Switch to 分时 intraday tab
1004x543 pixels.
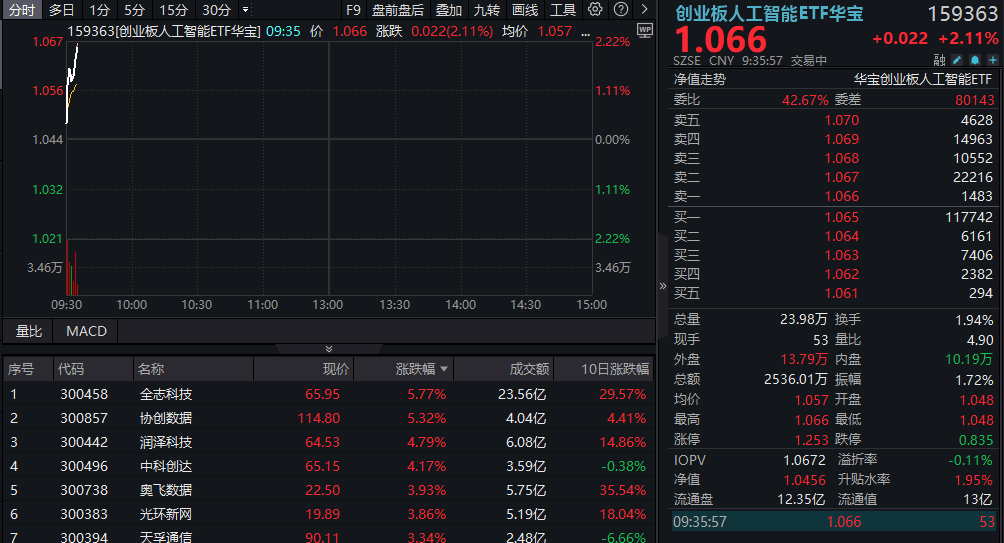pyautogui.click(x=22, y=10)
